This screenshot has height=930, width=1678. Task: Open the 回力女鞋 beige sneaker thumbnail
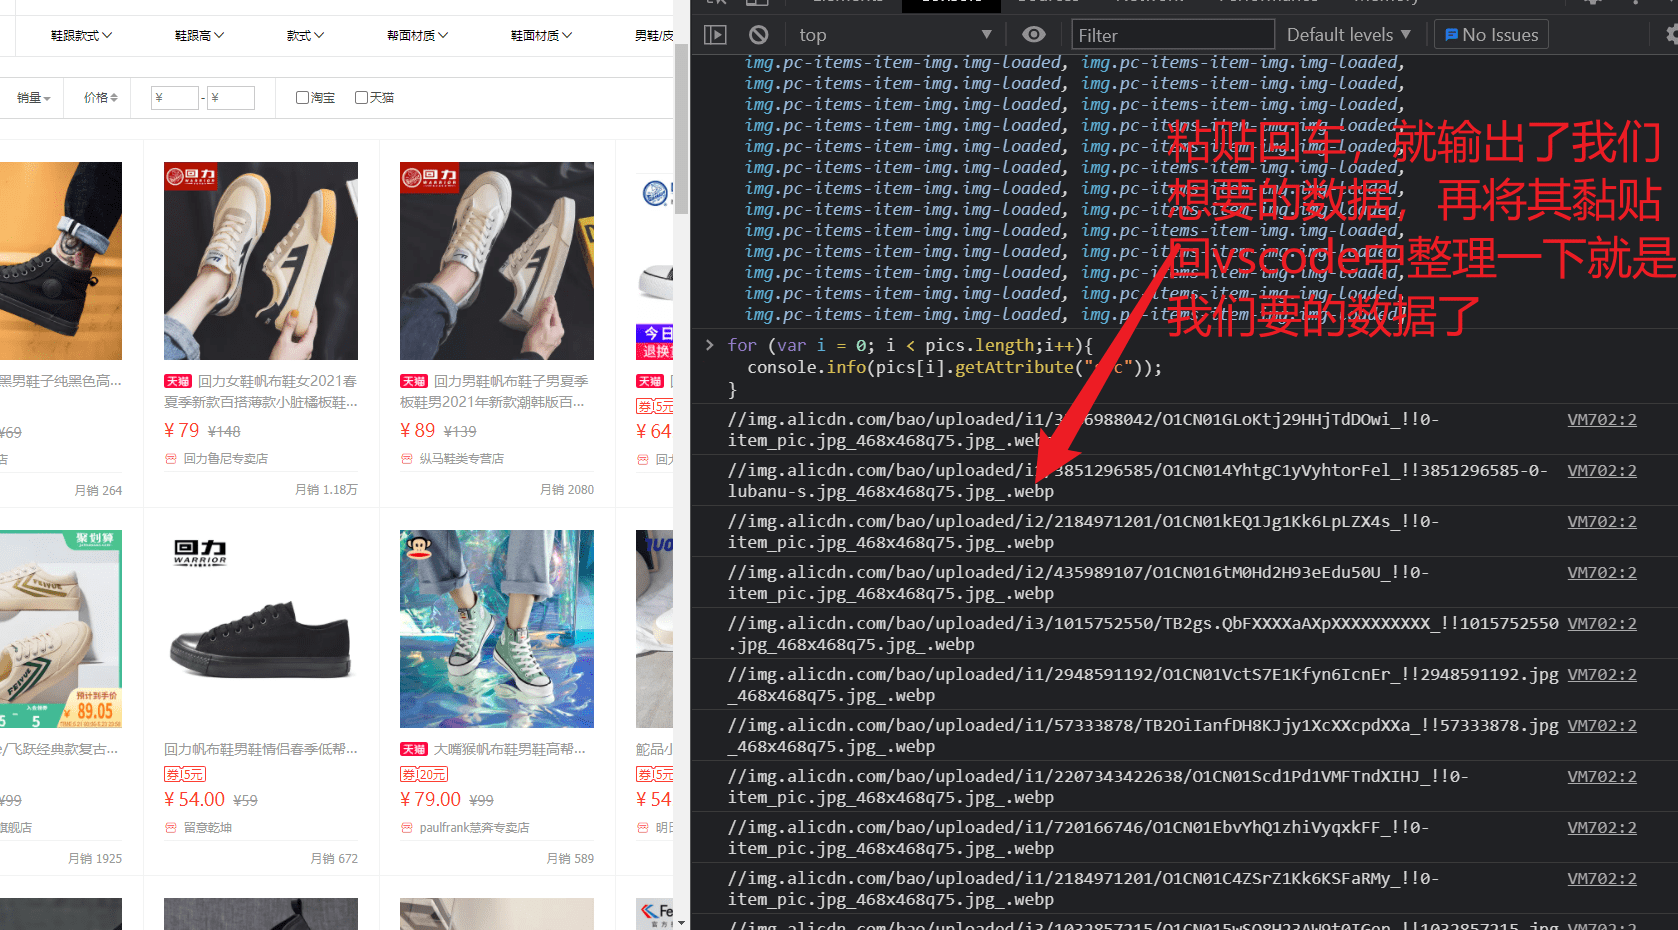tap(261, 261)
